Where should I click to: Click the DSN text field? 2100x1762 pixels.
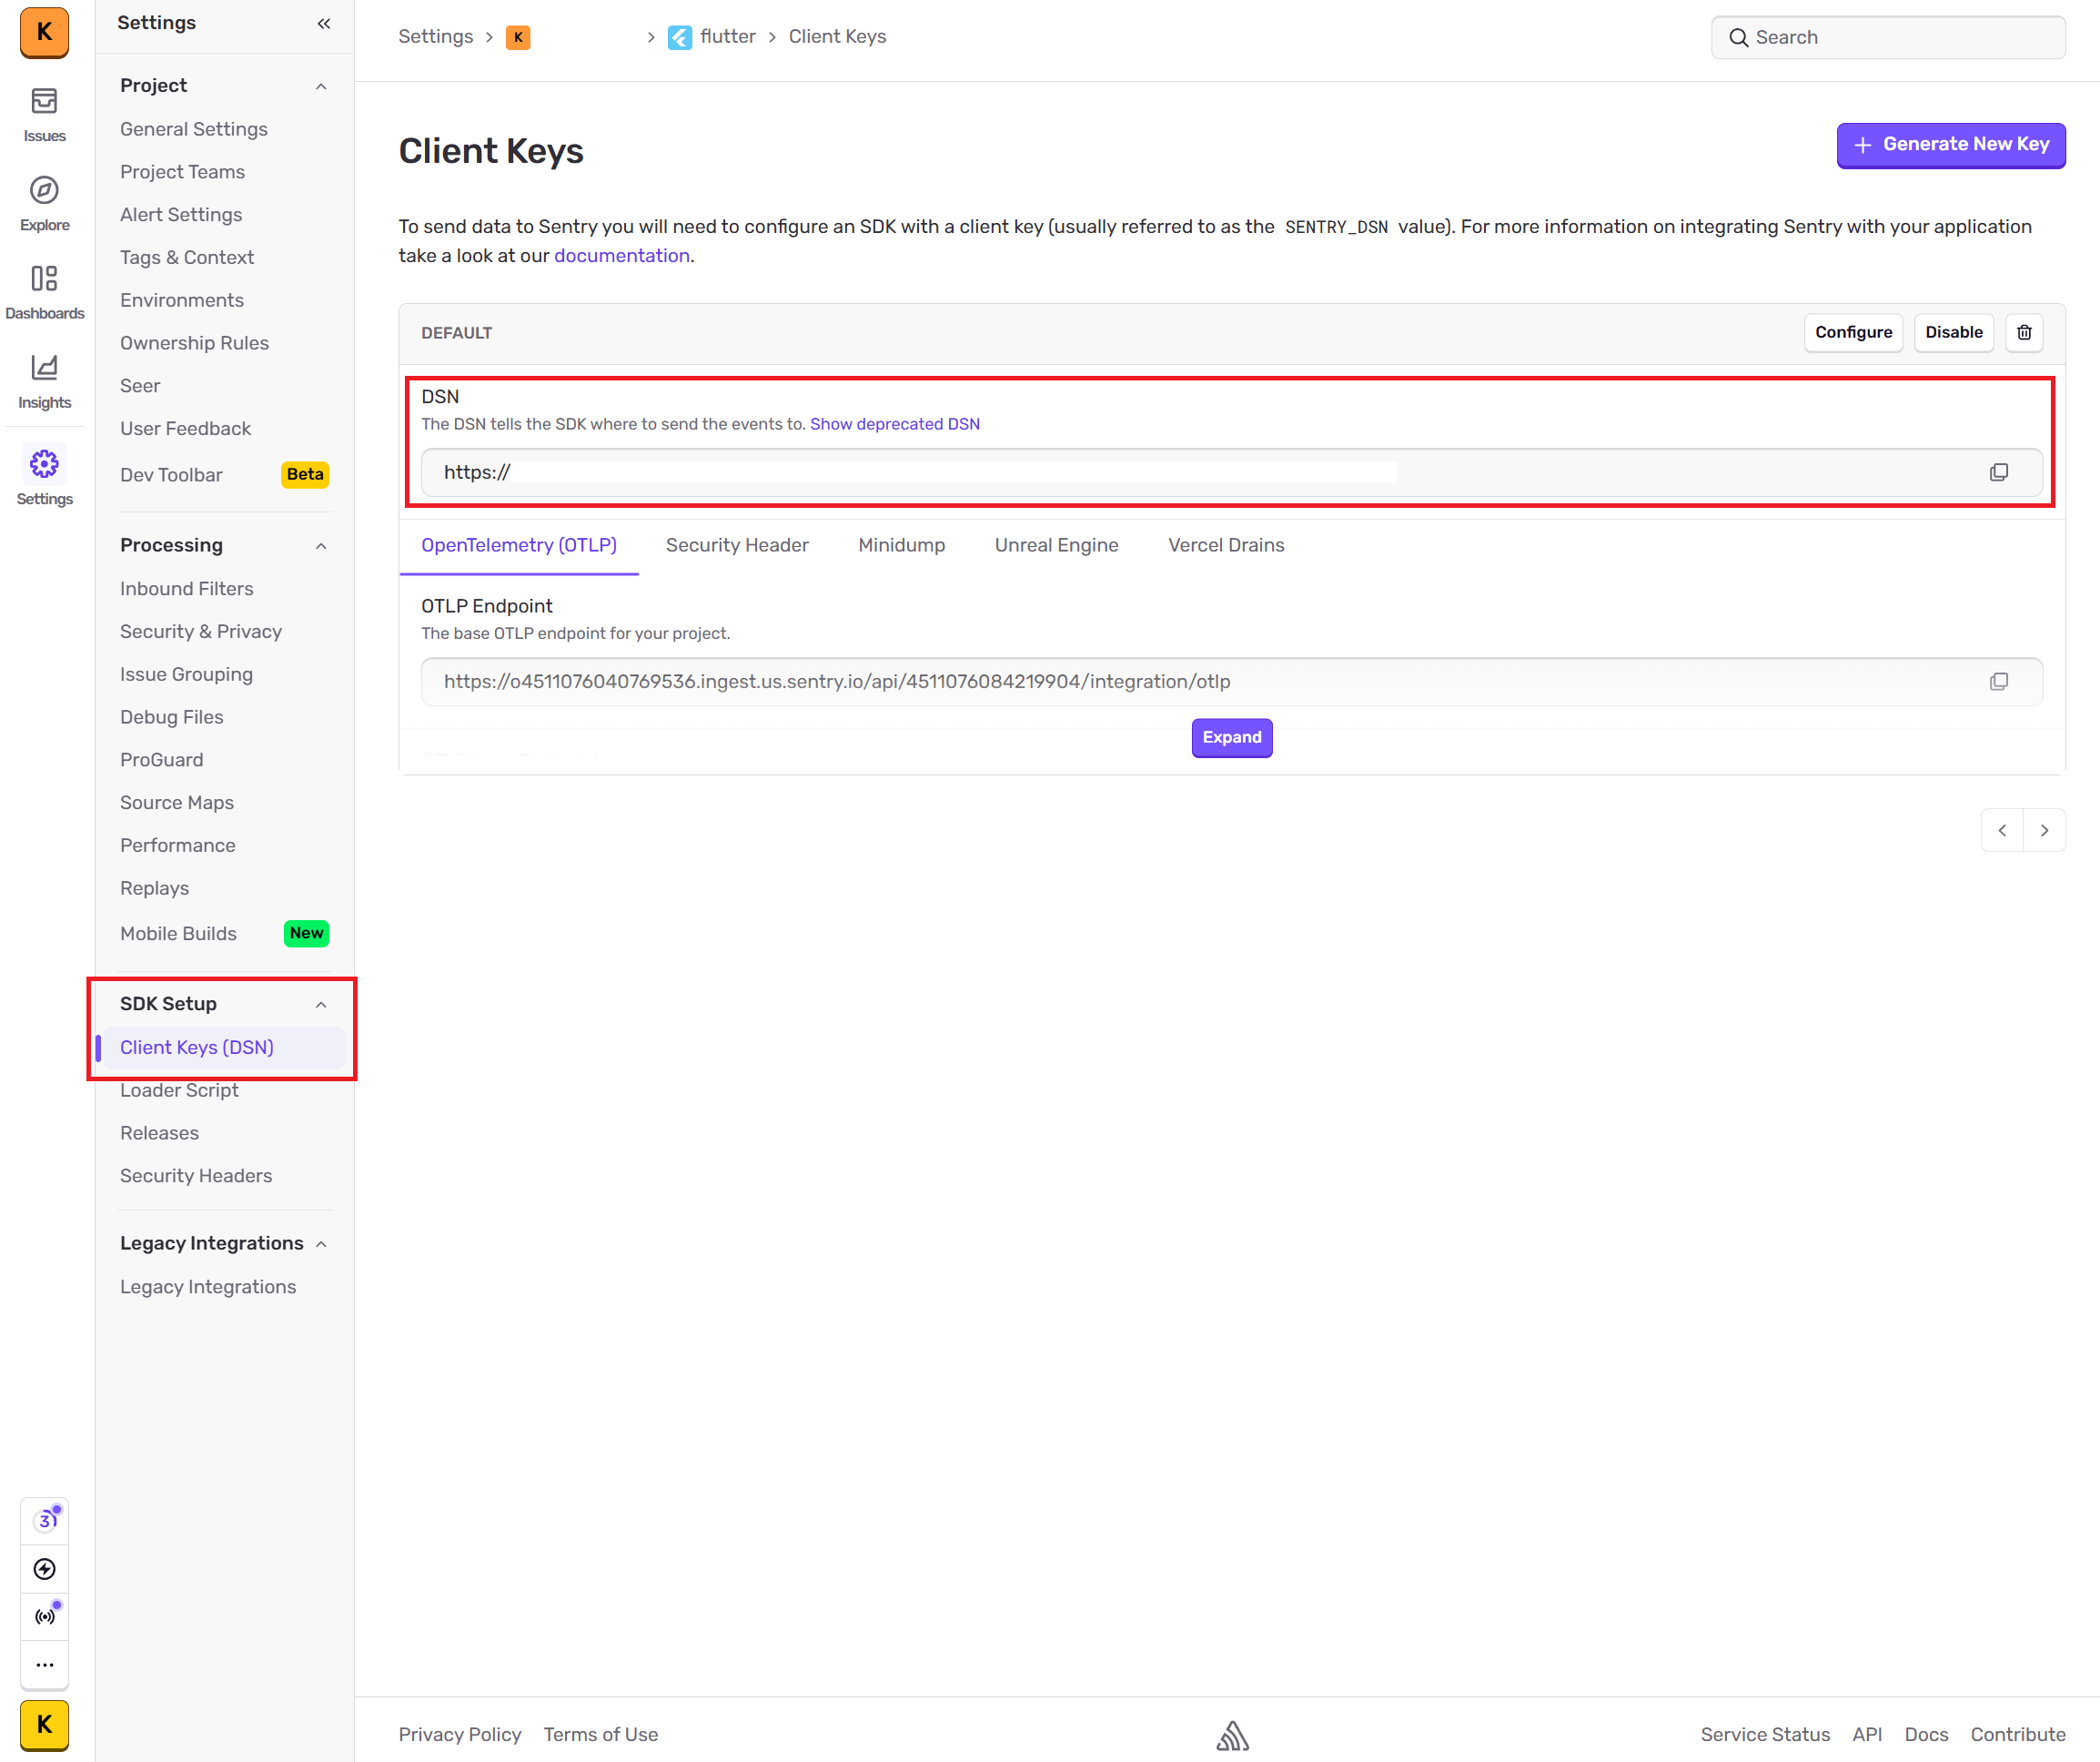pyautogui.click(x=1231, y=472)
